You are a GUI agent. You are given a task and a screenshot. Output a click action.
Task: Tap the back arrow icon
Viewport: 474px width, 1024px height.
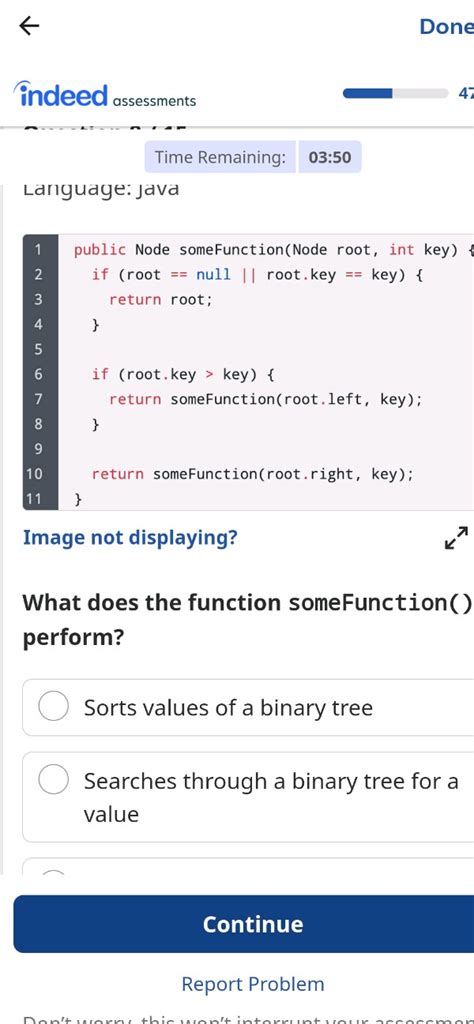29,26
